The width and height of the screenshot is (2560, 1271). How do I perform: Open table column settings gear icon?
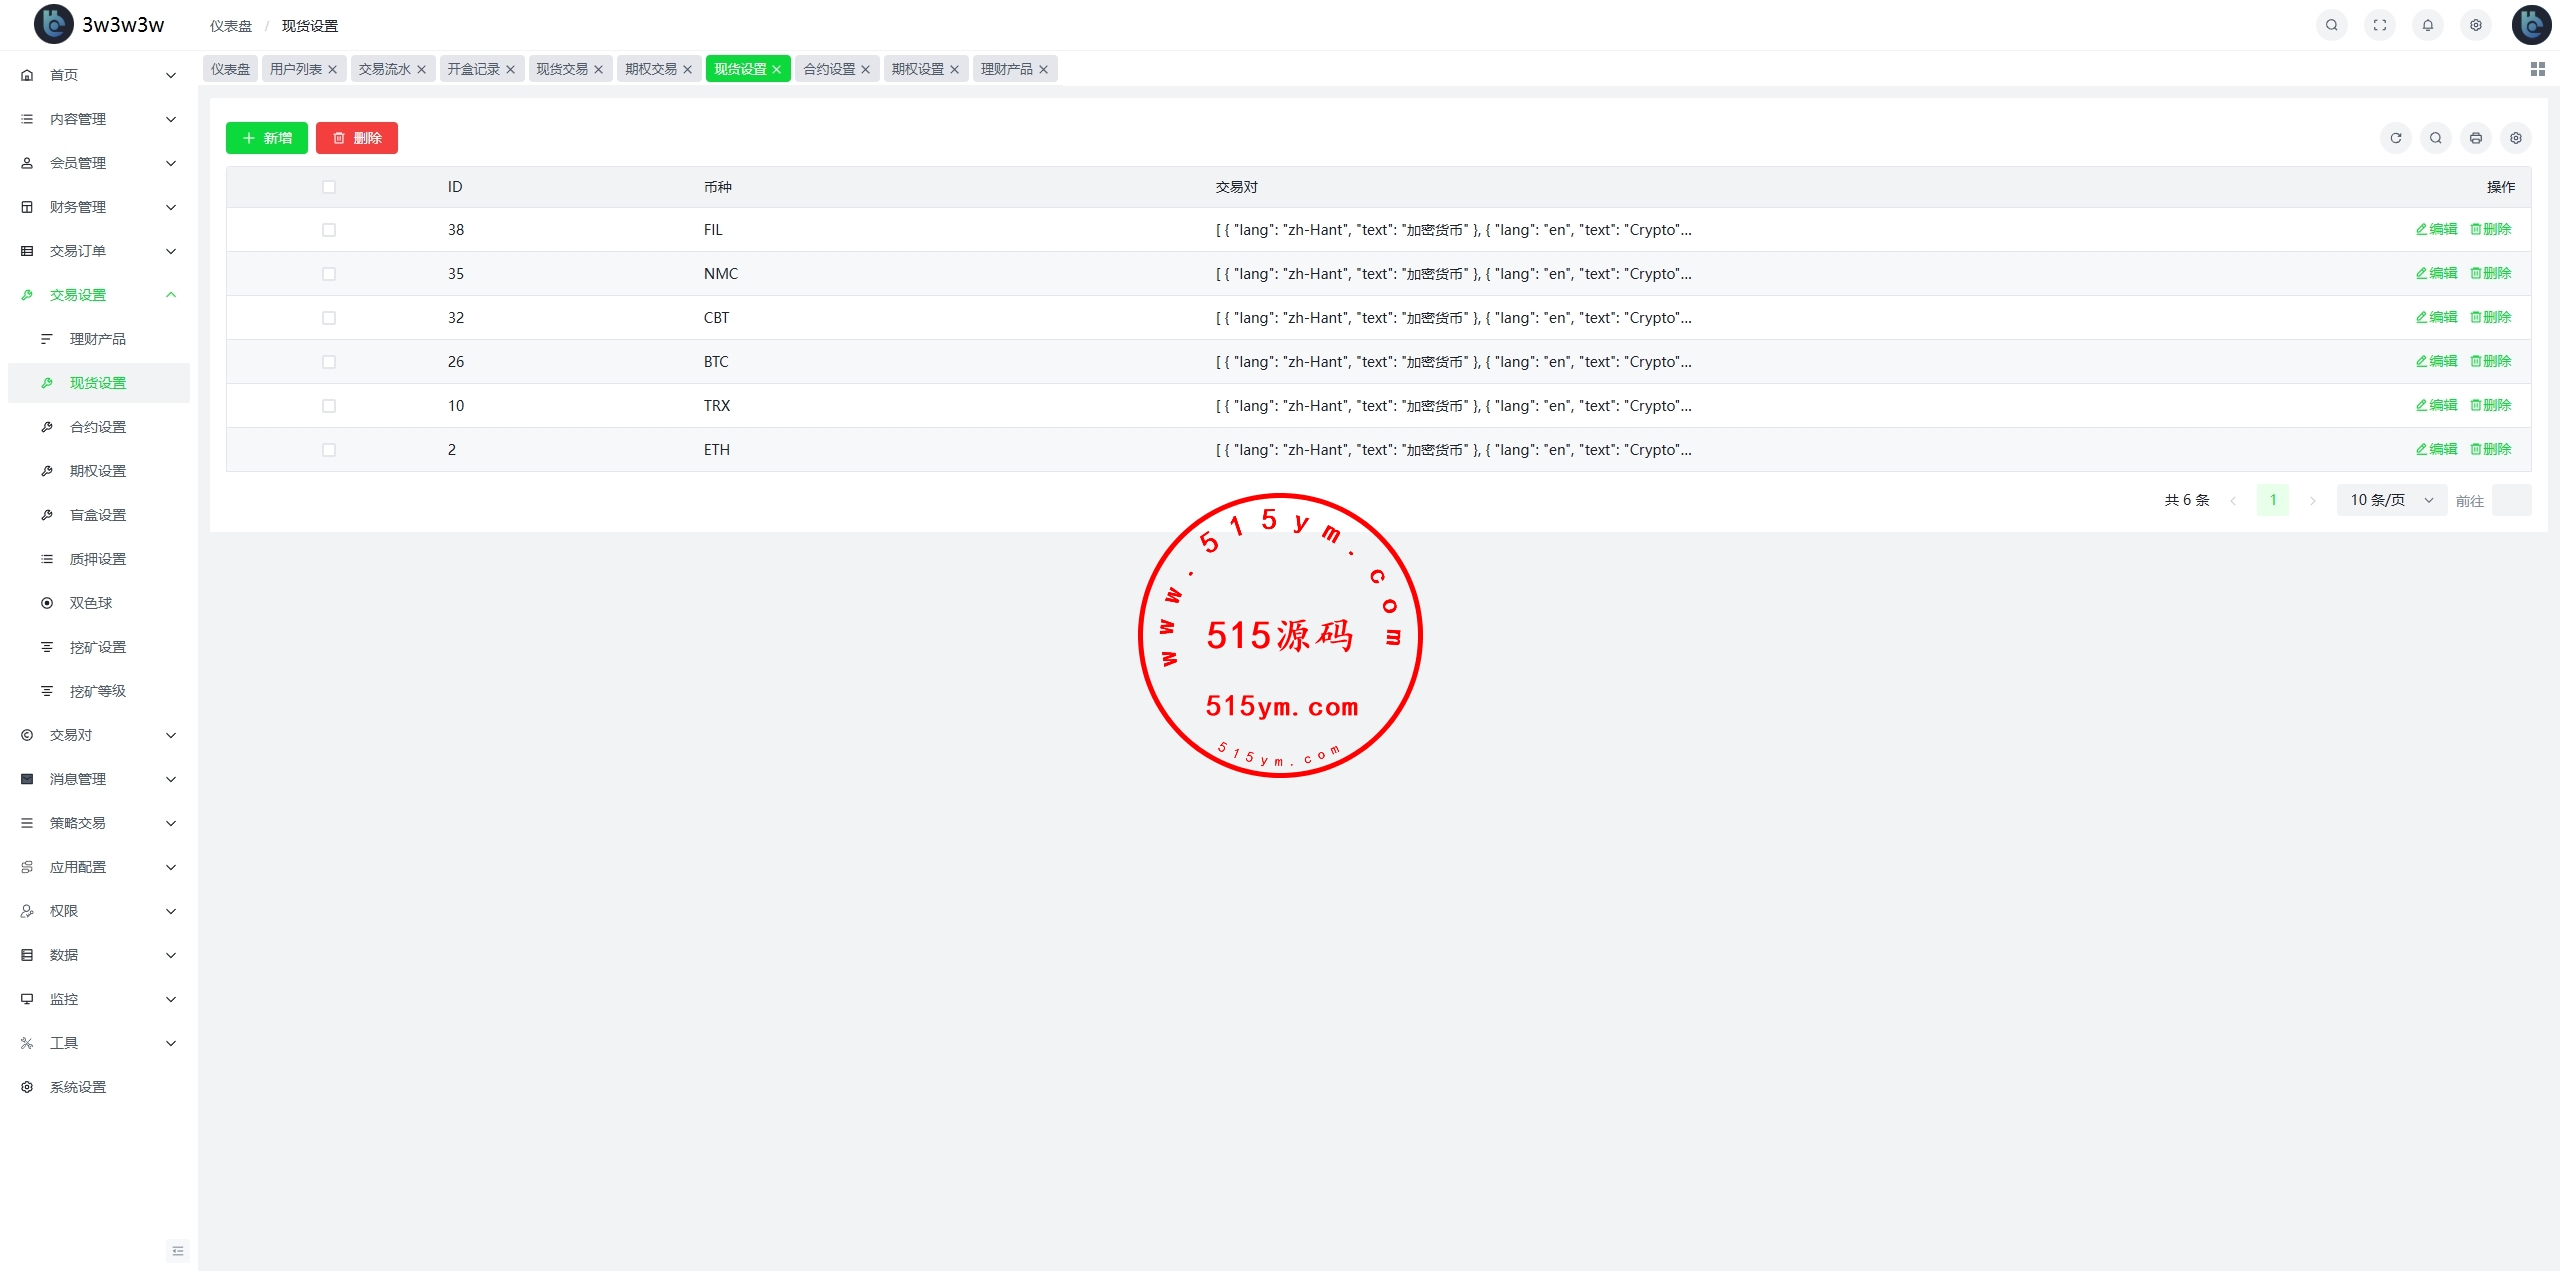2515,138
